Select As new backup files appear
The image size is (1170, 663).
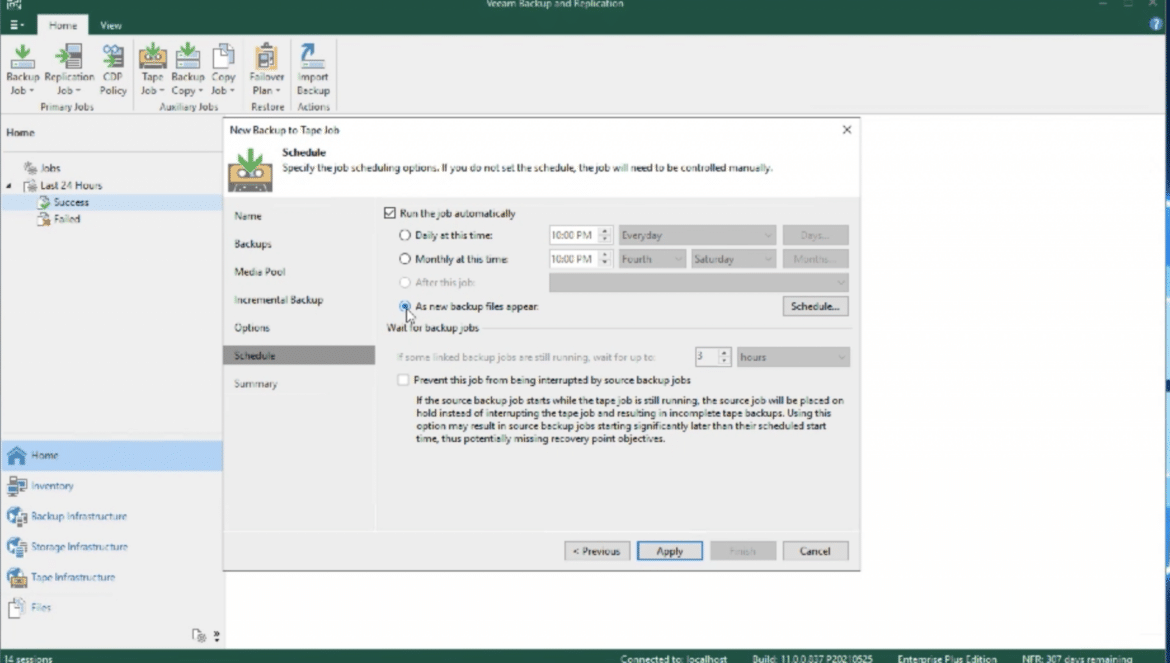pyautogui.click(x=404, y=306)
